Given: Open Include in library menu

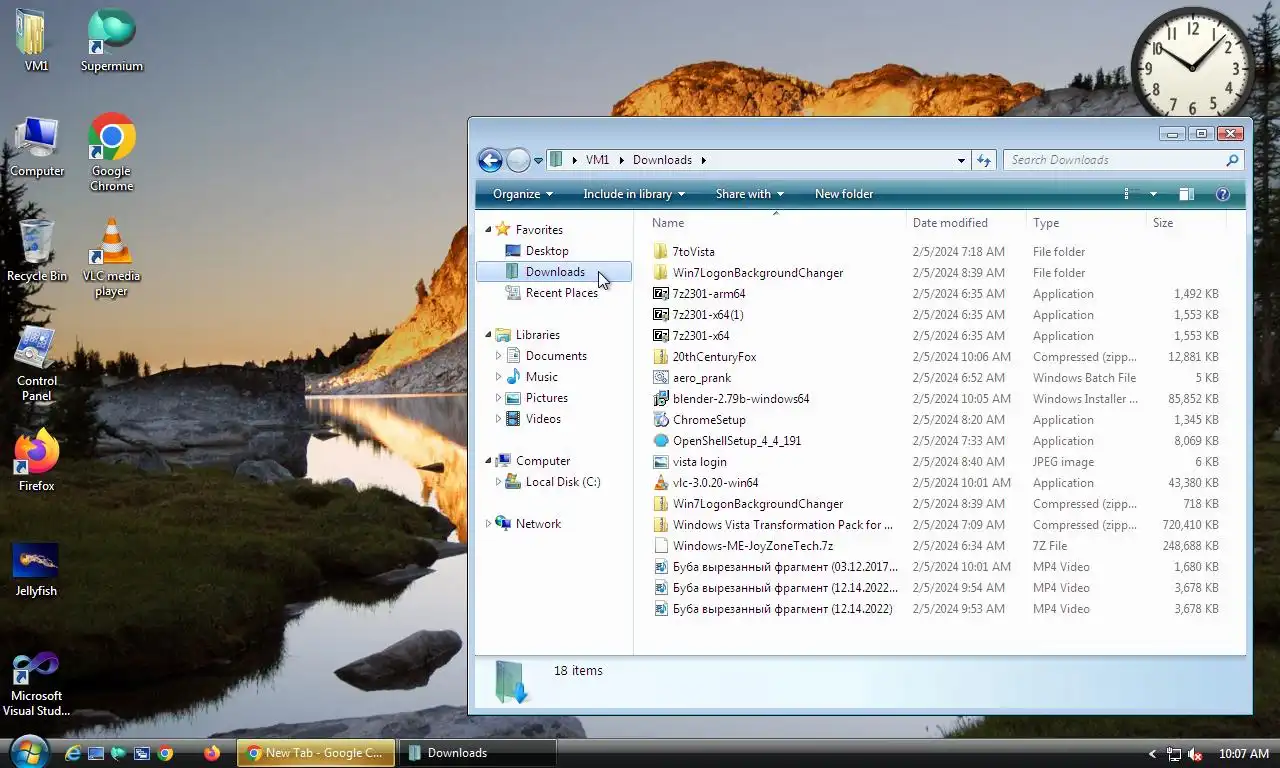Looking at the screenshot, I should tap(634, 194).
